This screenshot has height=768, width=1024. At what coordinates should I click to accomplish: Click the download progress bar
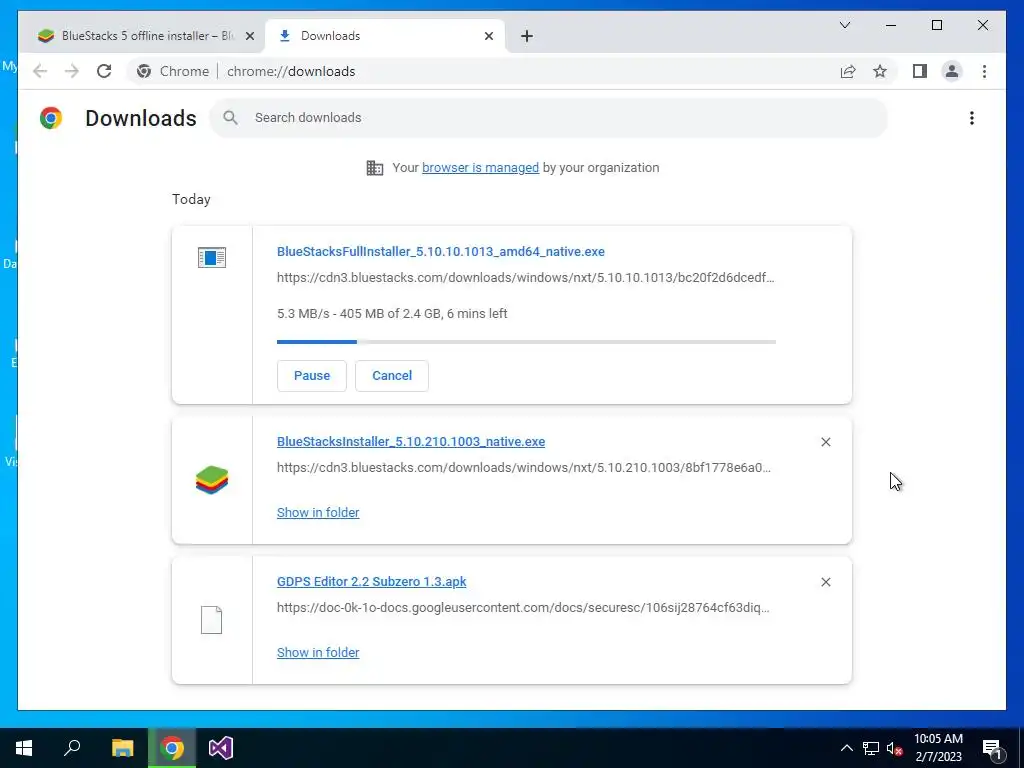click(x=526, y=342)
